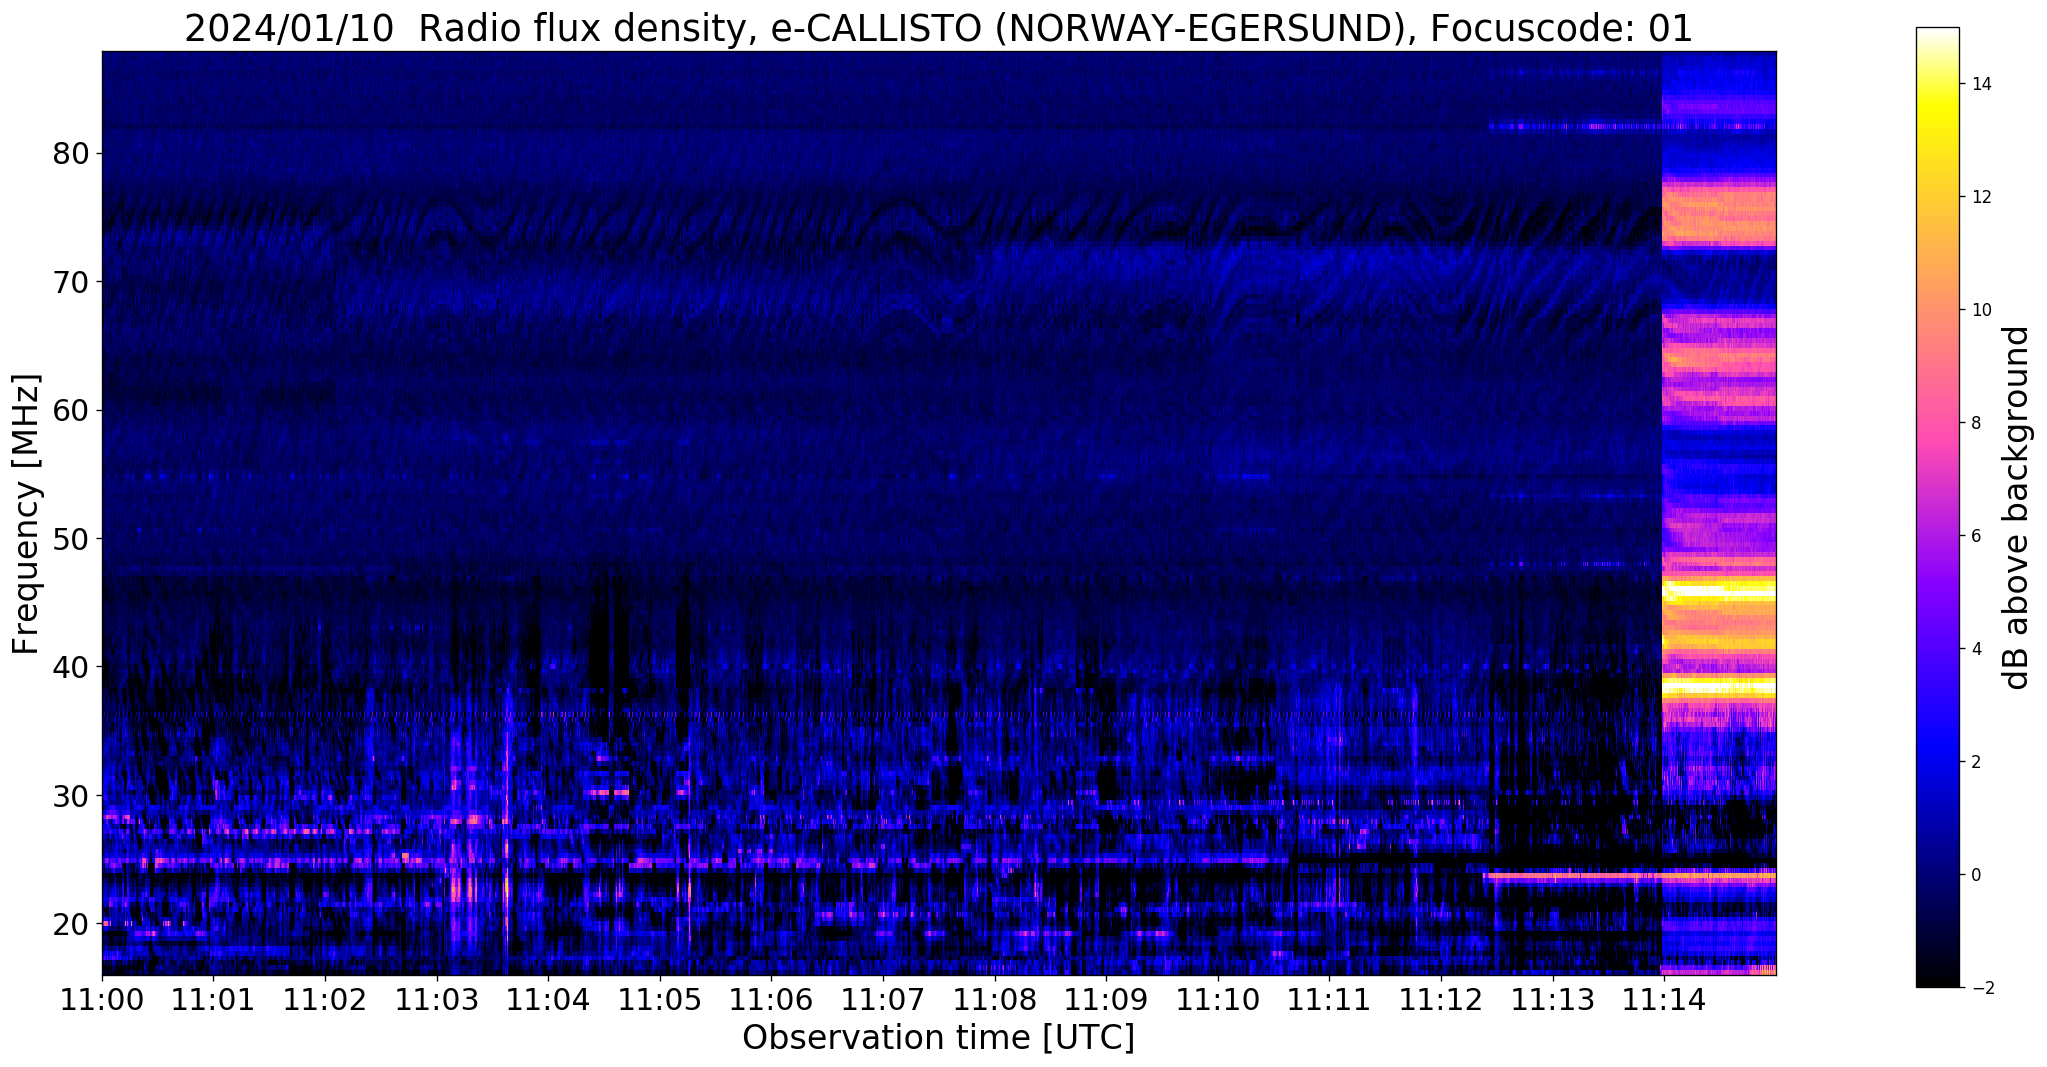Click the bright horizontal line near 24 MHz
Viewport: 2047px width, 1067px height.
pos(1630,877)
